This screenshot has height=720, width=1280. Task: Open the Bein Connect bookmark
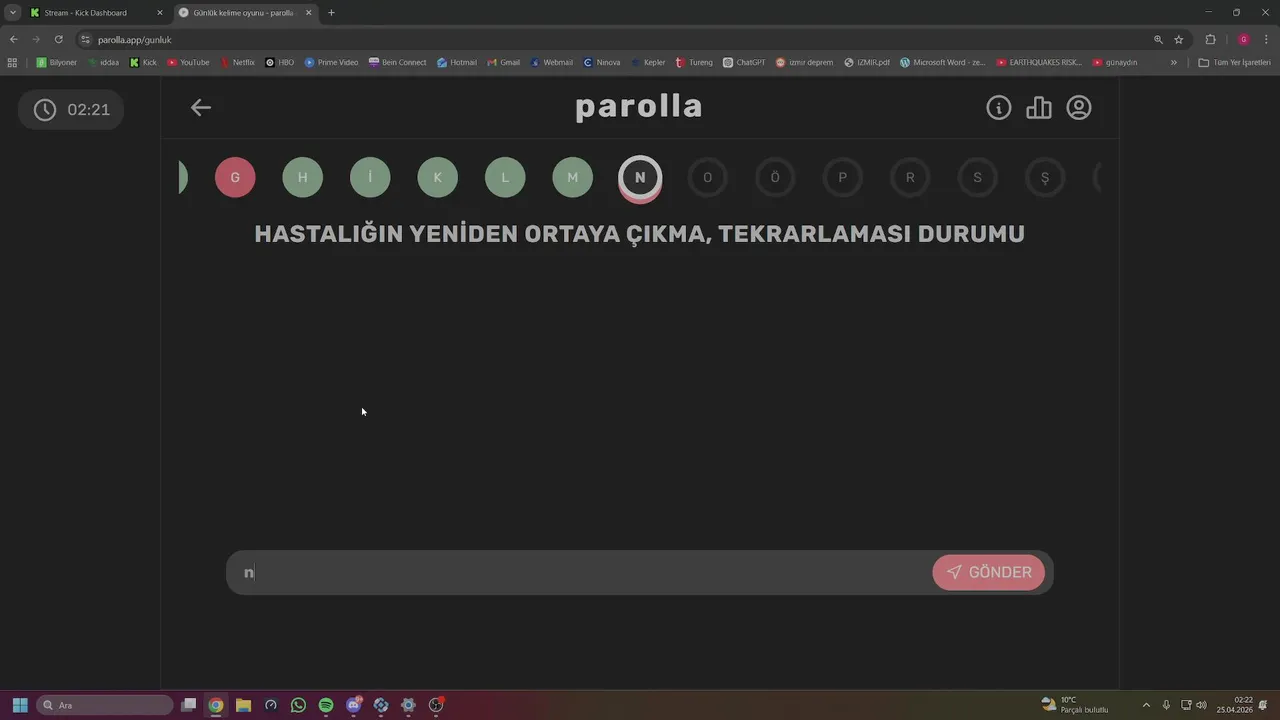point(397,62)
